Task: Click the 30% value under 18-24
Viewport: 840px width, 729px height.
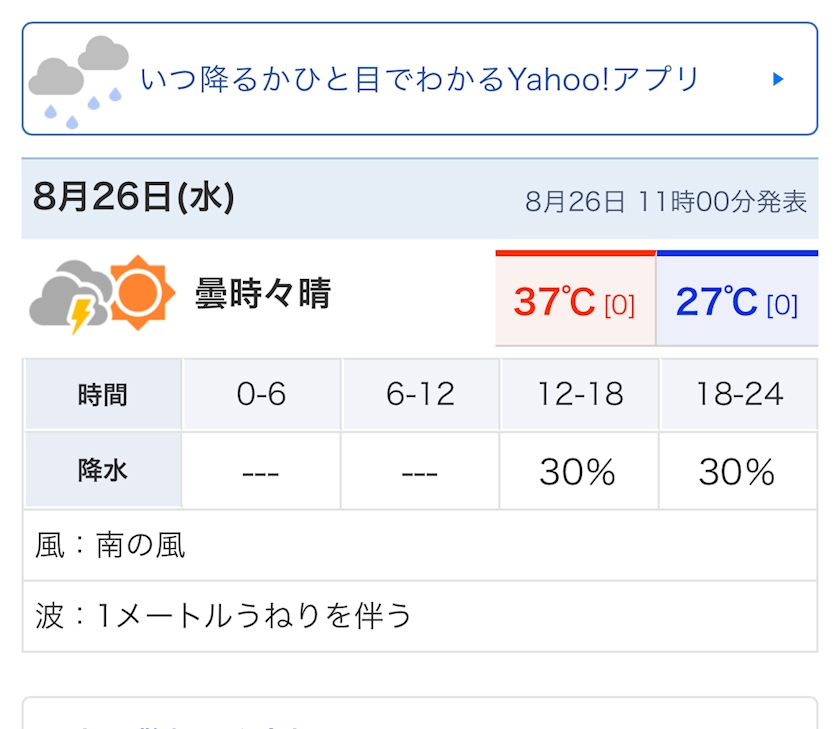Action: [x=737, y=472]
